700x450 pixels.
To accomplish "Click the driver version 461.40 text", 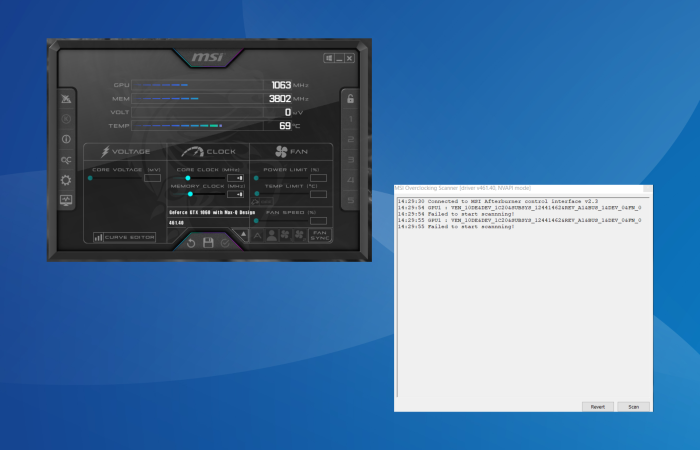I will [x=176, y=223].
